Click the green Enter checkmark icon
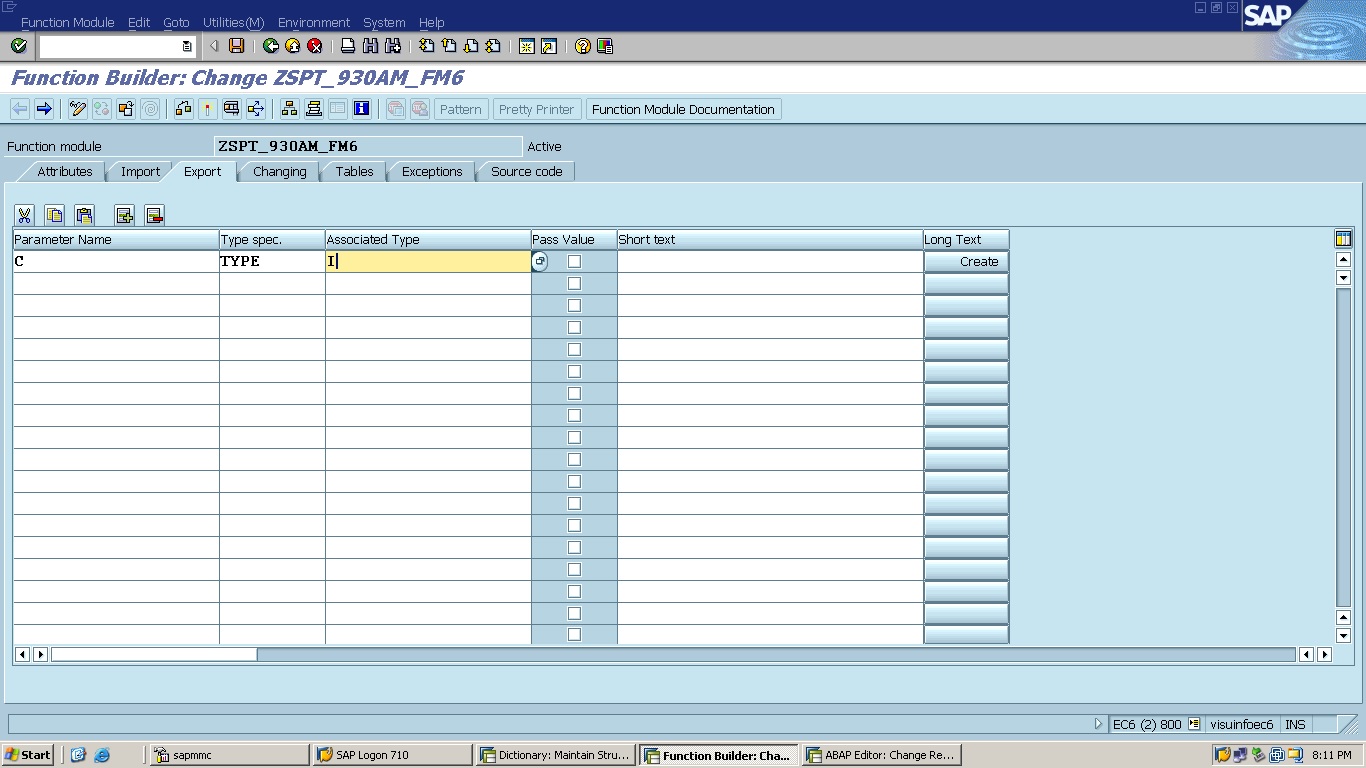This screenshot has height=768, width=1366. (18, 46)
